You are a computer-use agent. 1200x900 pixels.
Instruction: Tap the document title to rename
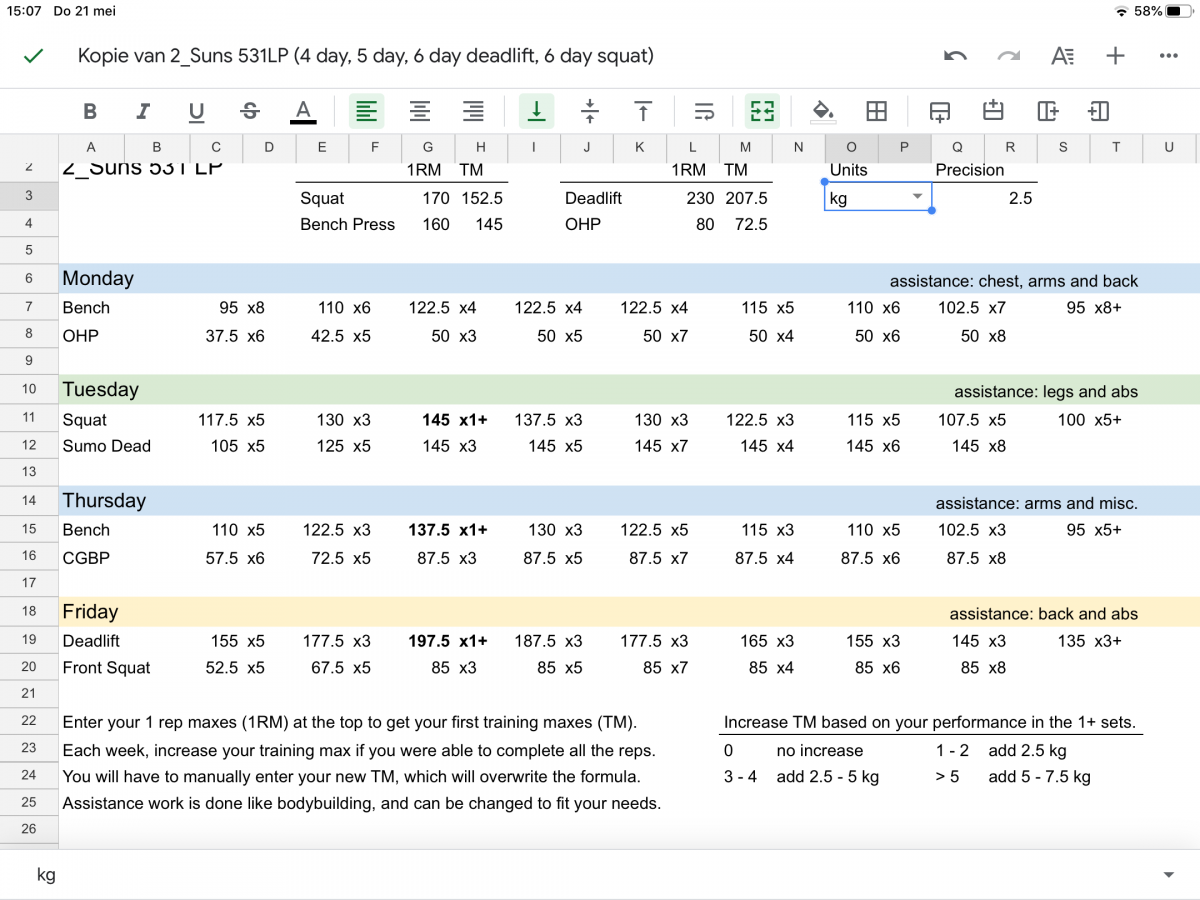365,56
